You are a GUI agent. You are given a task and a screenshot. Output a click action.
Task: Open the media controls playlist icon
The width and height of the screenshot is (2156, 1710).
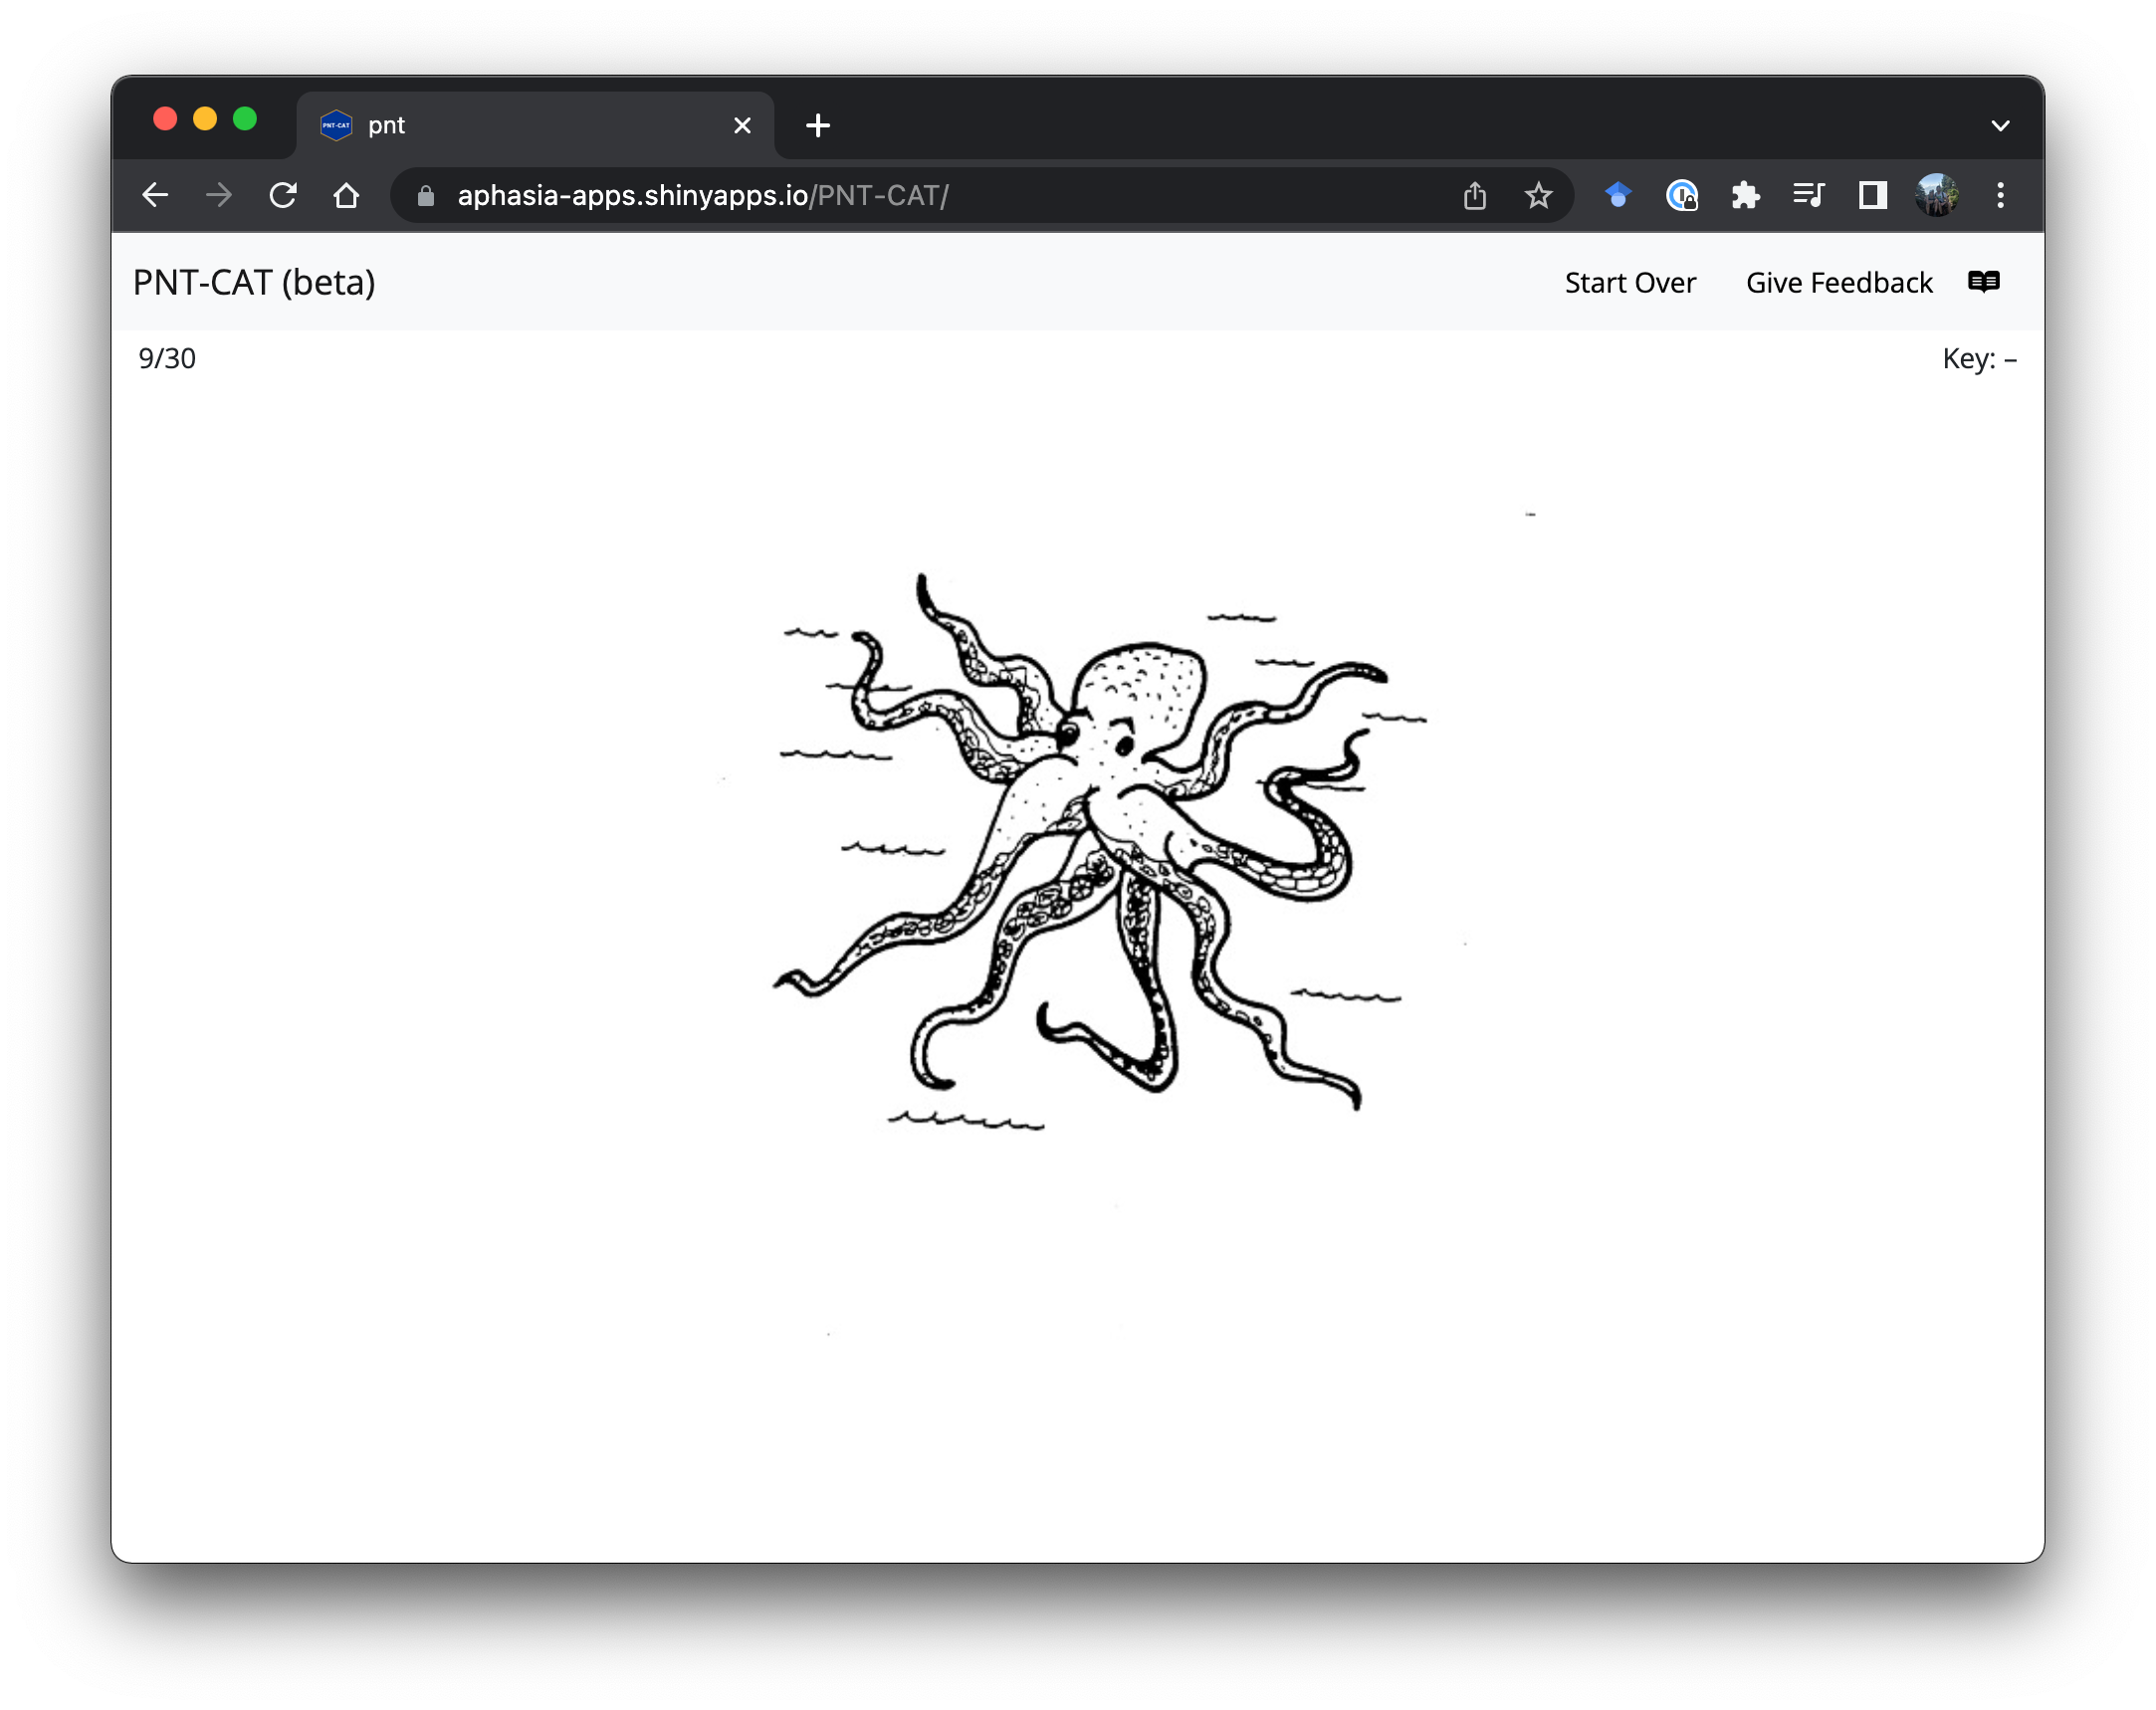pyautogui.click(x=1809, y=195)
